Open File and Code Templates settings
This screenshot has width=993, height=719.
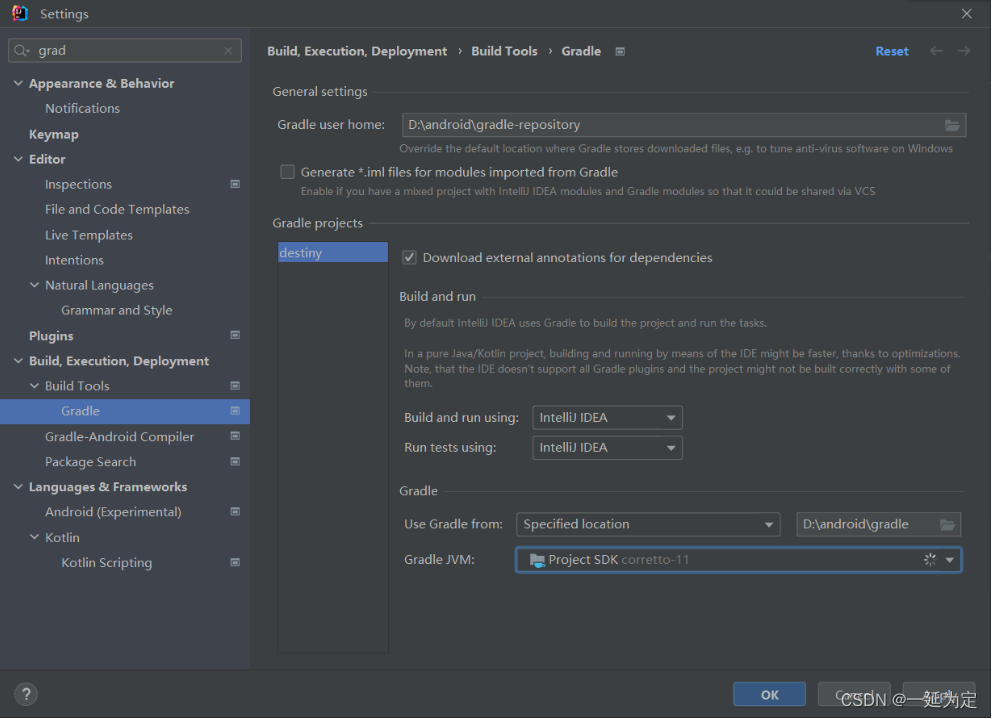coord(117,210)
